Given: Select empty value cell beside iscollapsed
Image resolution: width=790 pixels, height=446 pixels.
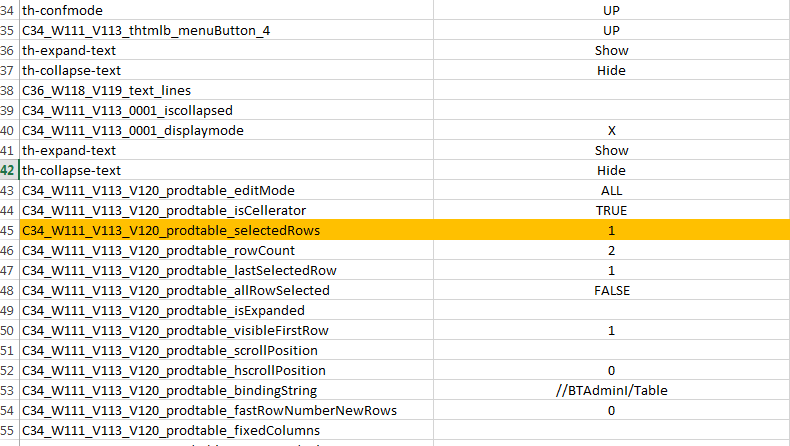Looking at the screenshot, I should coord(612,110).
